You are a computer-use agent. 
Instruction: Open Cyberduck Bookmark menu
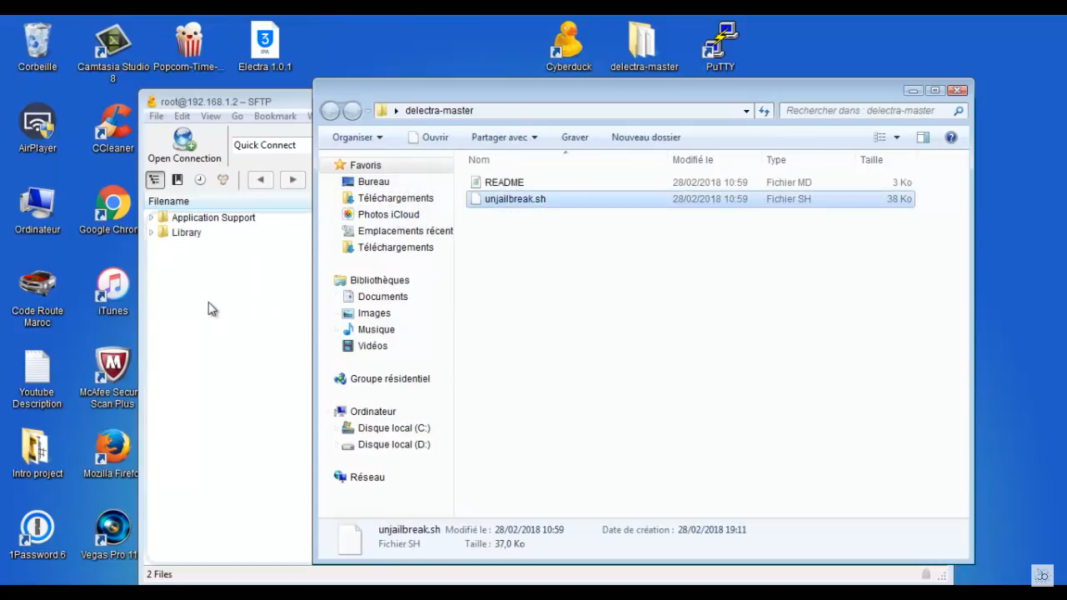(274, 116)
